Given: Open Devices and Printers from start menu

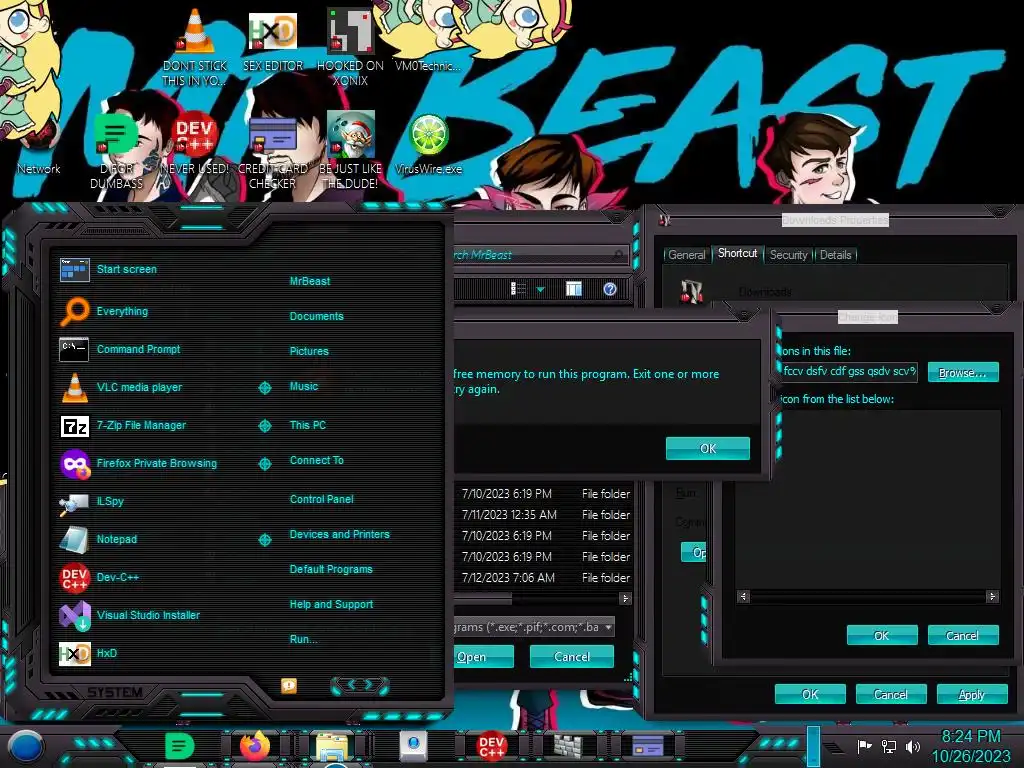Looking at the screenshot, I should [339, 534].
